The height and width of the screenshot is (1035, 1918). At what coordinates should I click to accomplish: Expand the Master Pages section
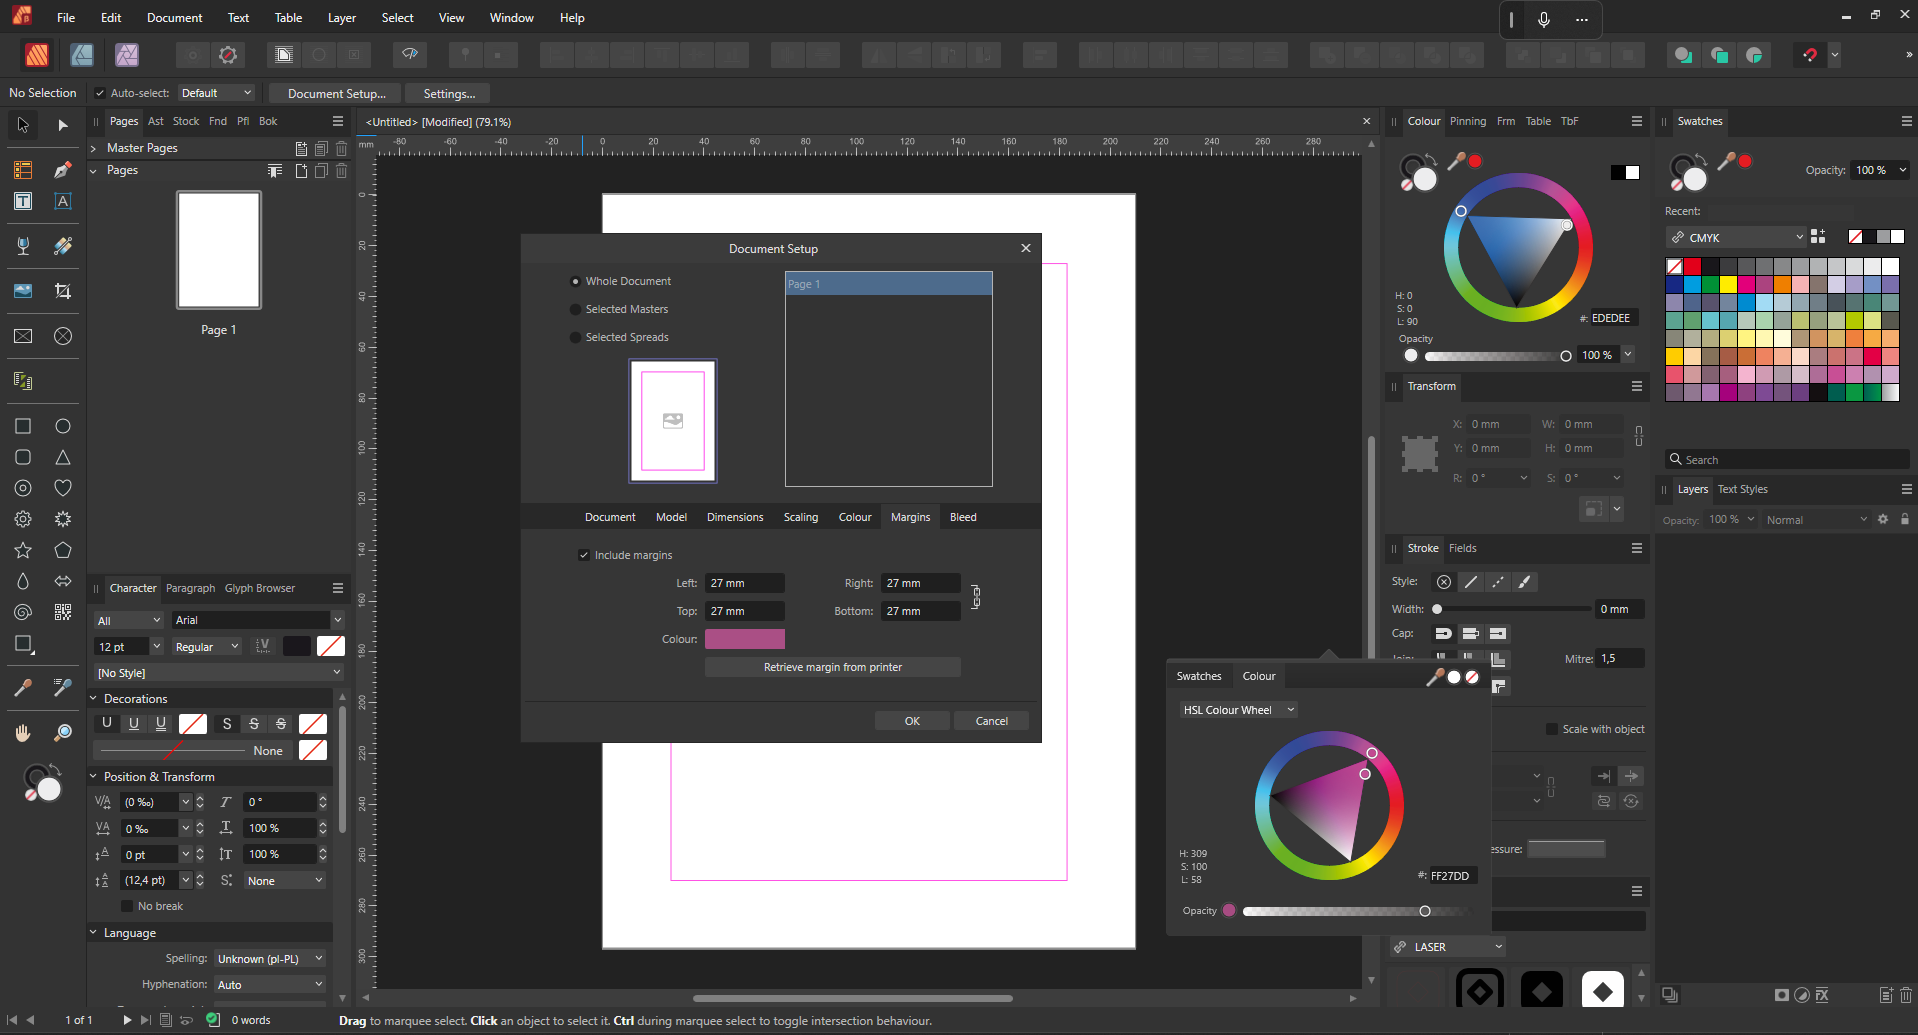tap(94, 148)
